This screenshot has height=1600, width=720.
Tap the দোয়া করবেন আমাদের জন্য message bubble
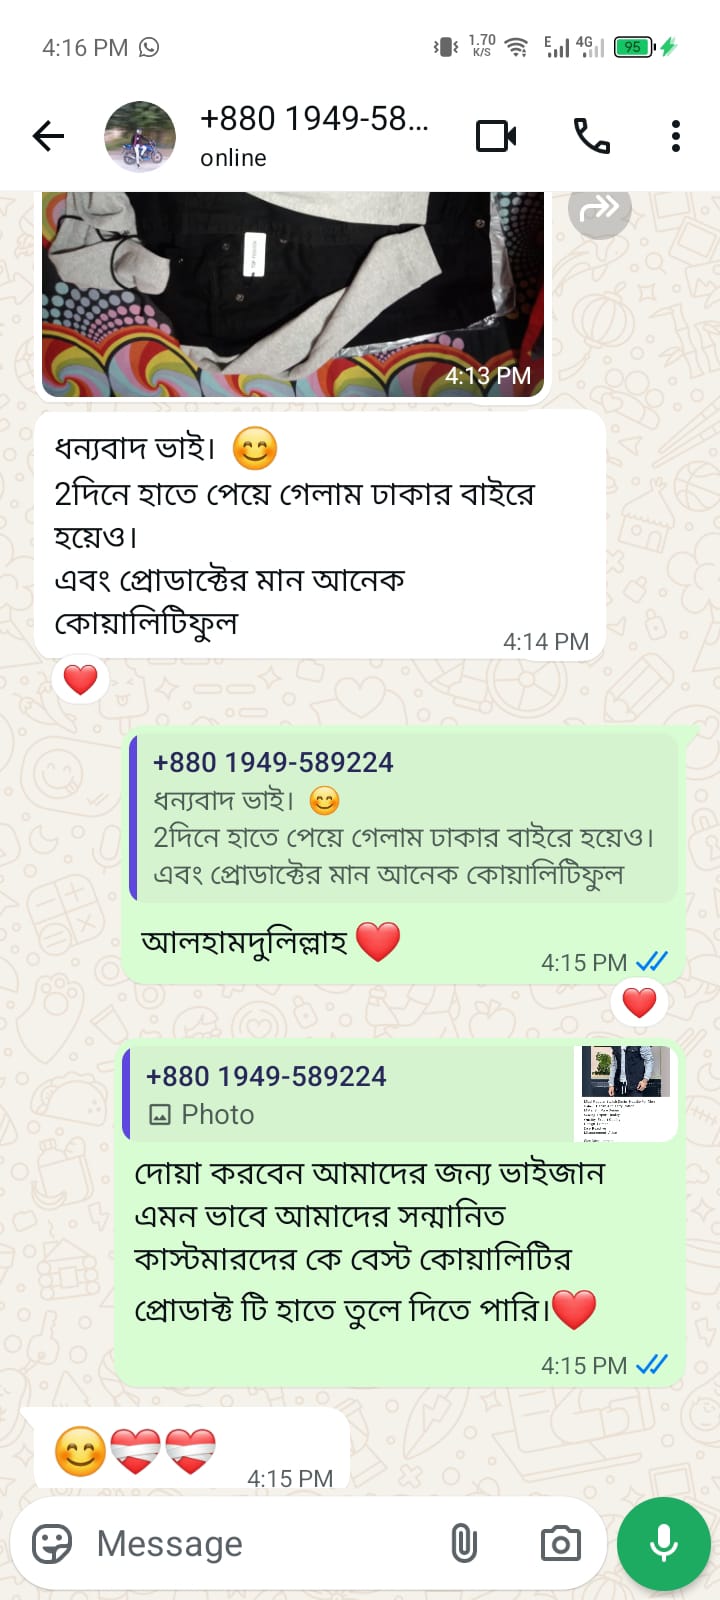[400, 1213]
